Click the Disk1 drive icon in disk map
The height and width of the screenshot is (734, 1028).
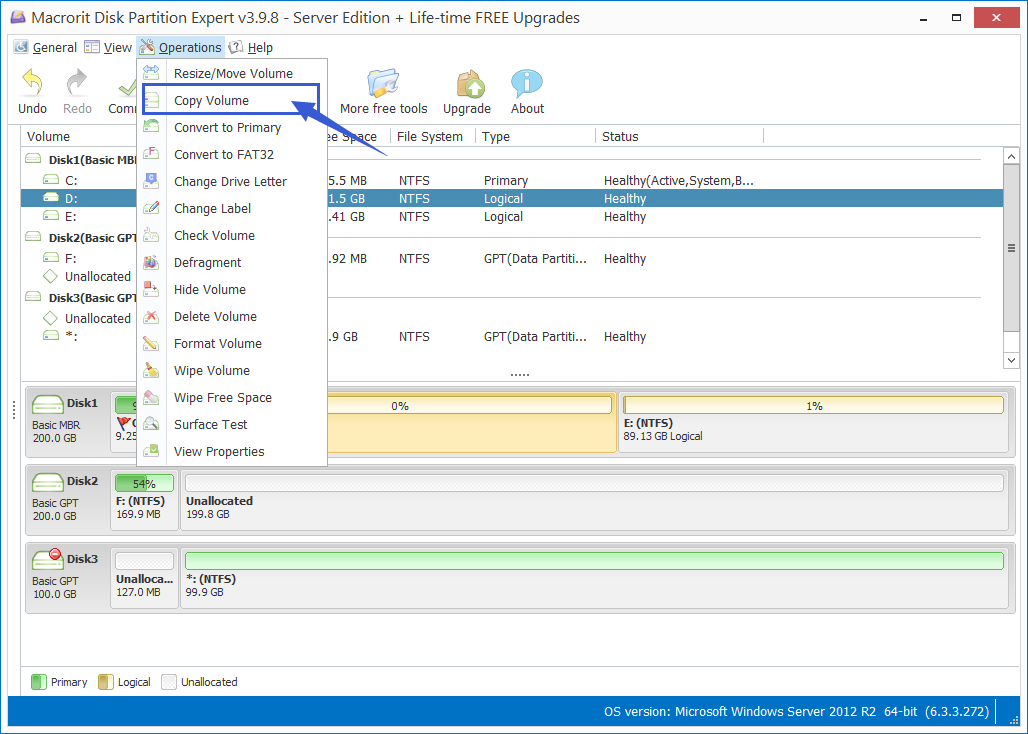point(47,404)
